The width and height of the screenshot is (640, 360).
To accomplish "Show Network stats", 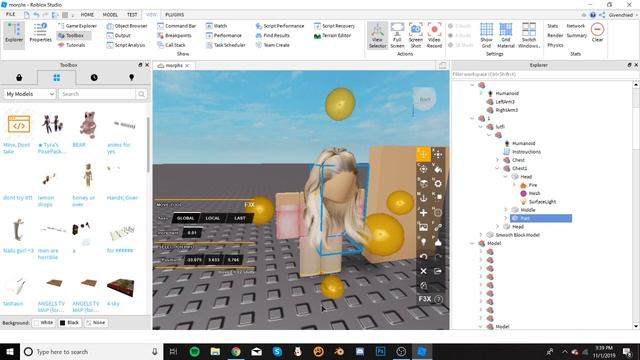I will [576, 26].
